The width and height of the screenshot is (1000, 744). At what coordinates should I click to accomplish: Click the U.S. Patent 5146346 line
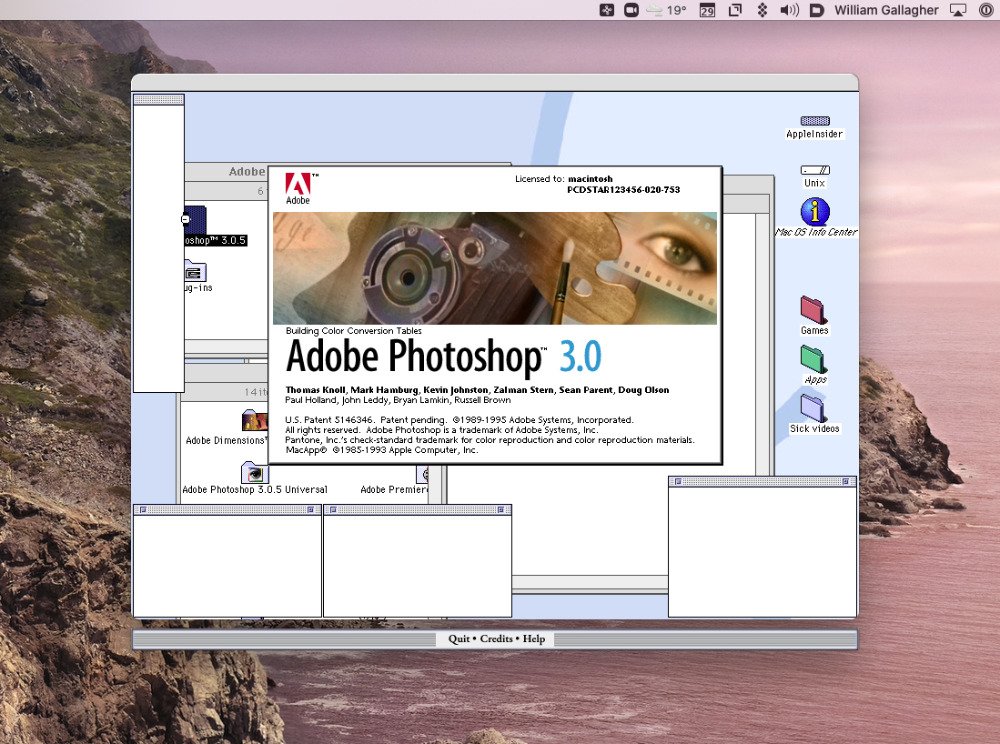coord(459,419)
